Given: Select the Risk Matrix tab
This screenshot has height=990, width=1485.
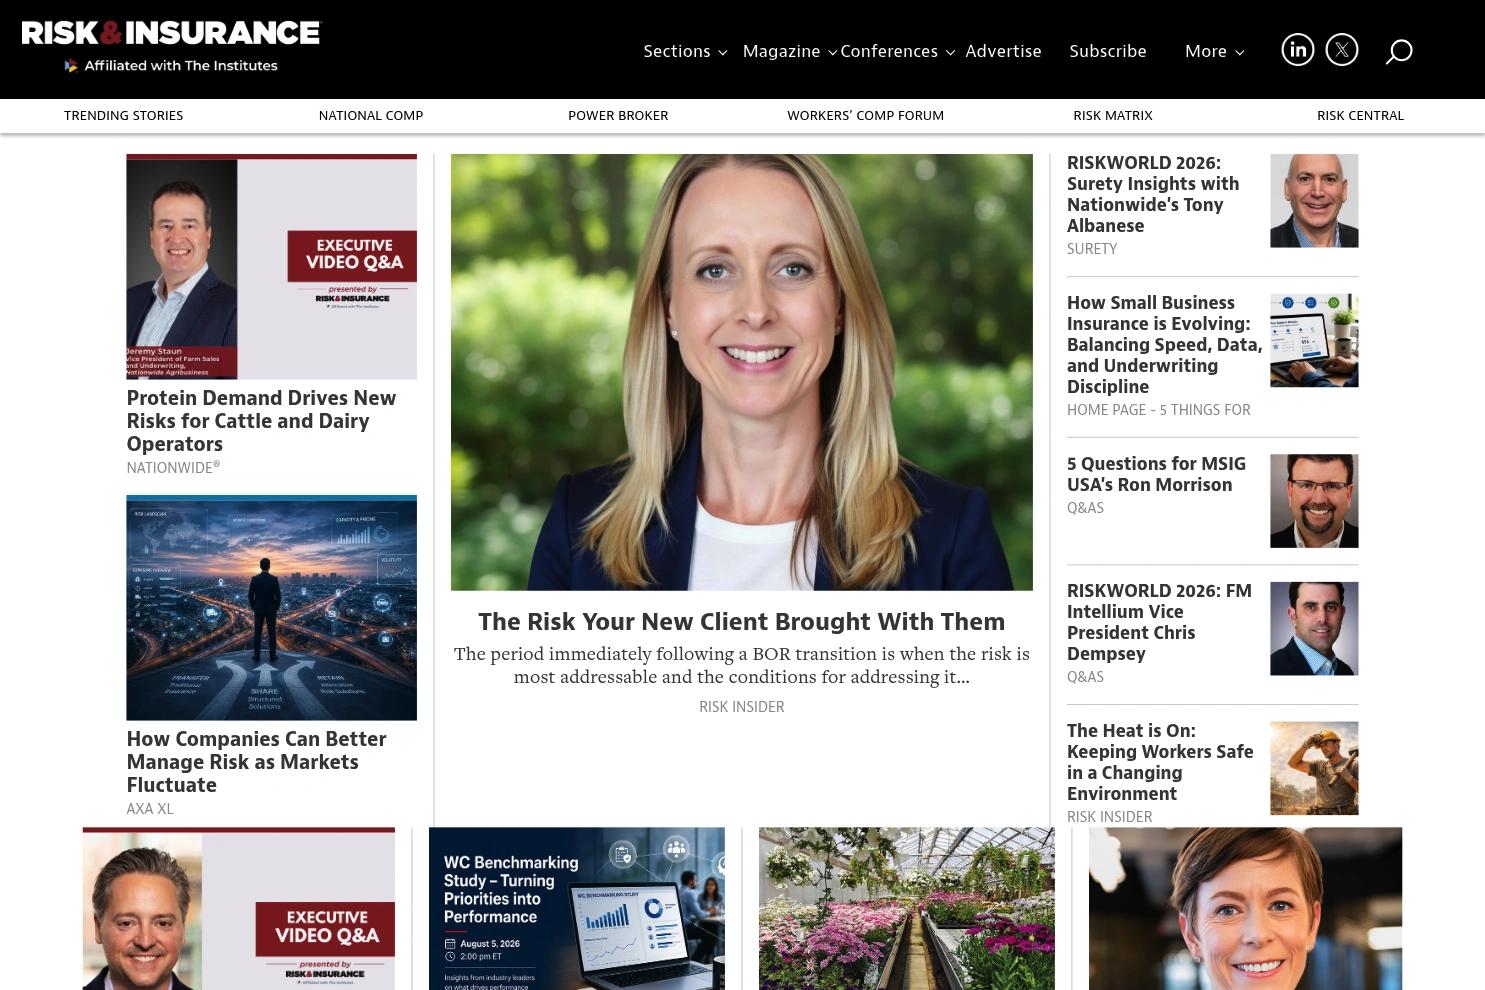Looking at the screenshot, I should [x=1113, y=116].
